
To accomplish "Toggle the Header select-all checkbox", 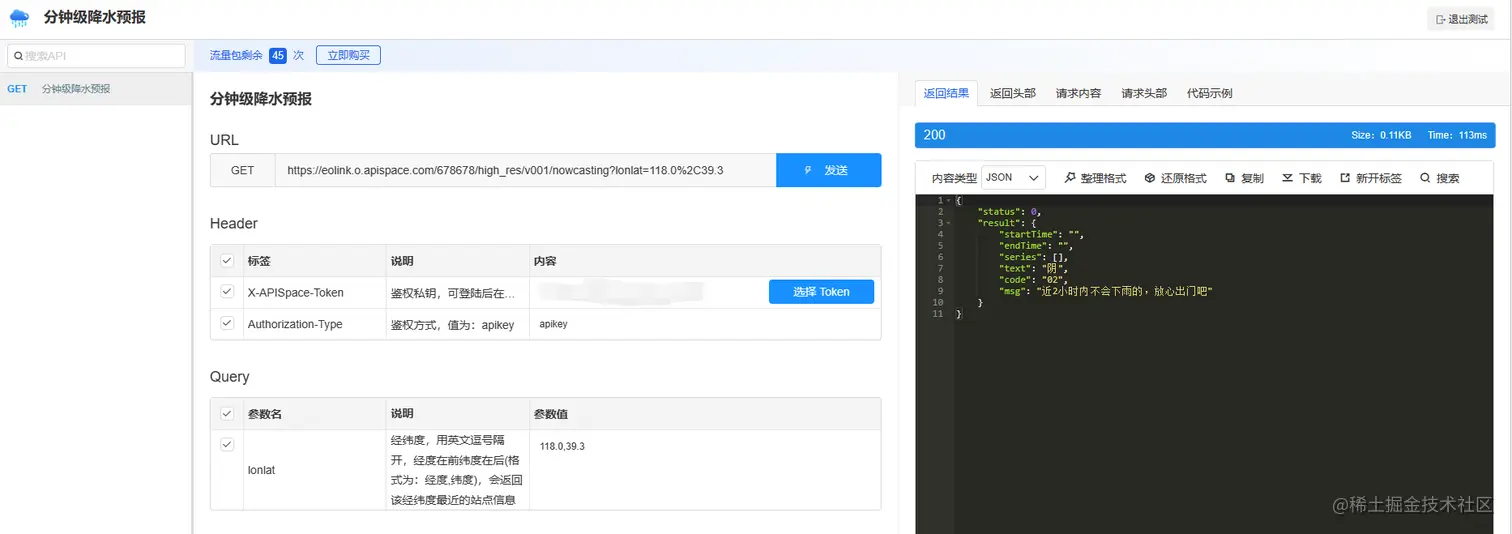I will point(227,261).
